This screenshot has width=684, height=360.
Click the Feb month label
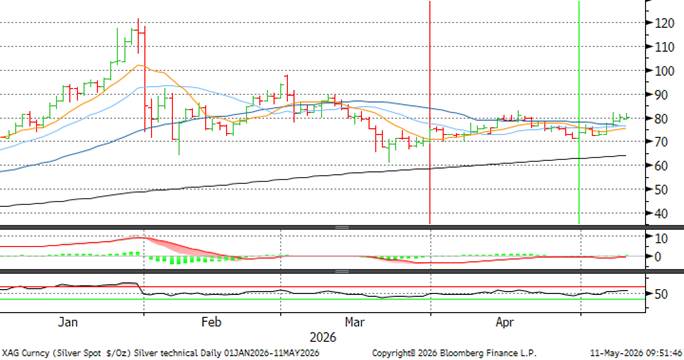tap(211, 322)
